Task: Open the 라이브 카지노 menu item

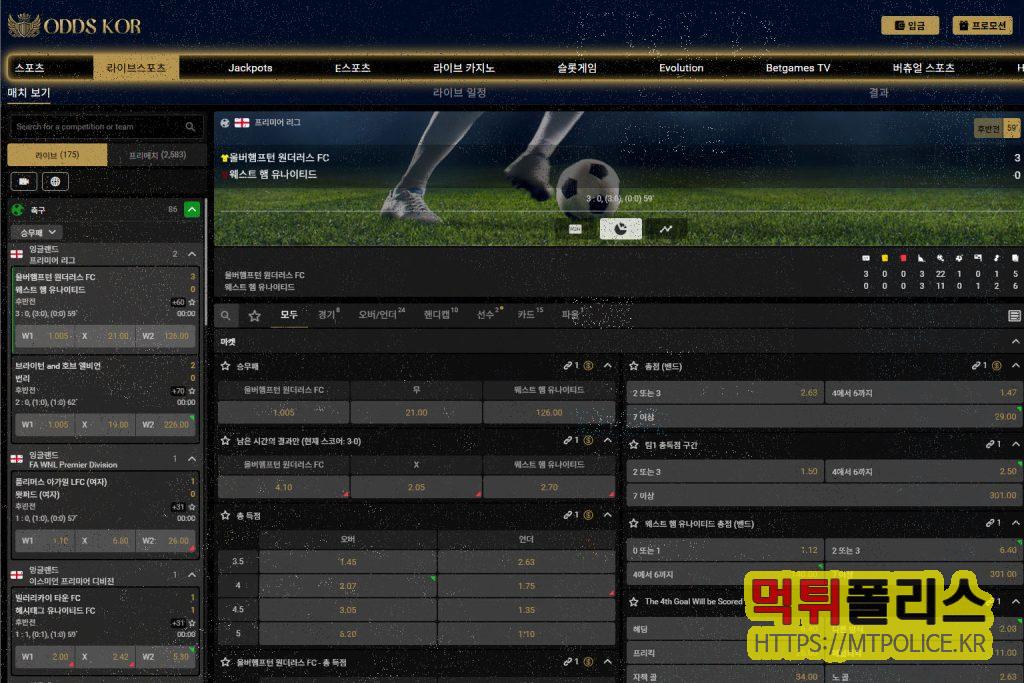Action: coord(464,67)
